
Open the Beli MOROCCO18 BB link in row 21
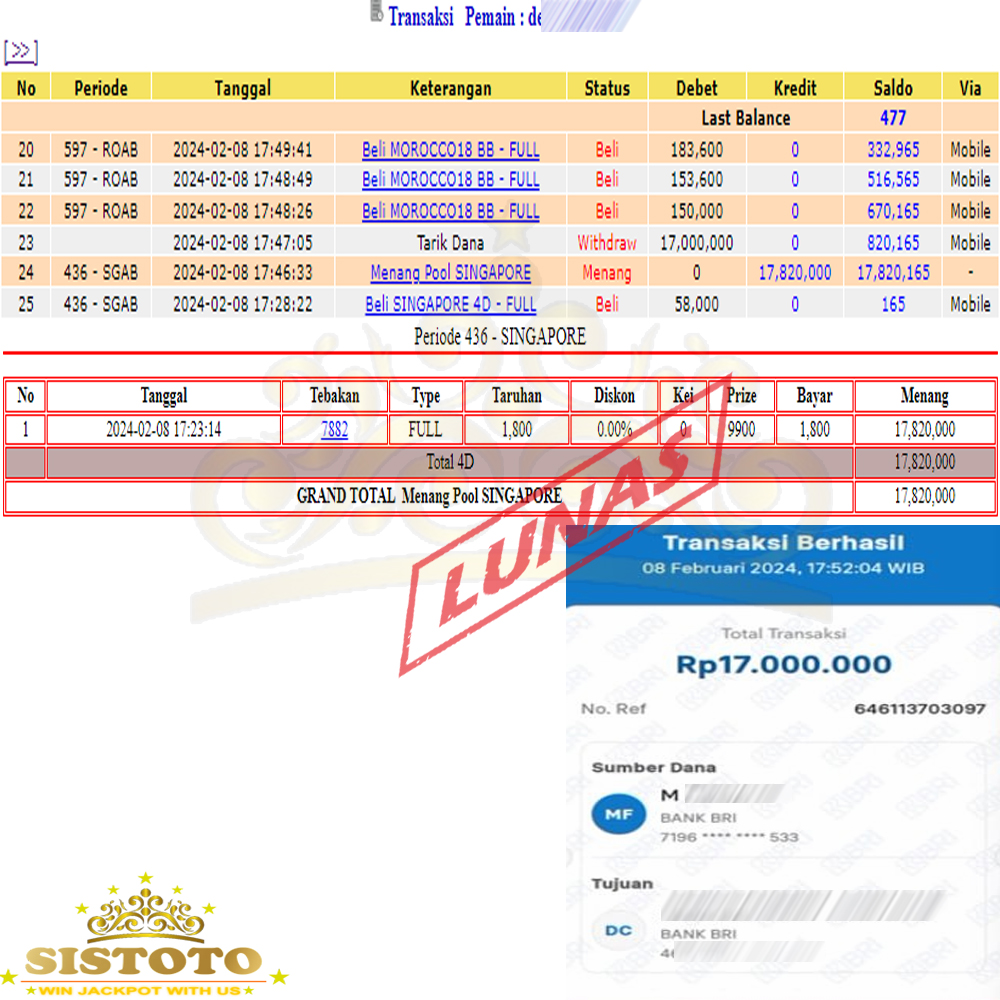coord(450,180)
